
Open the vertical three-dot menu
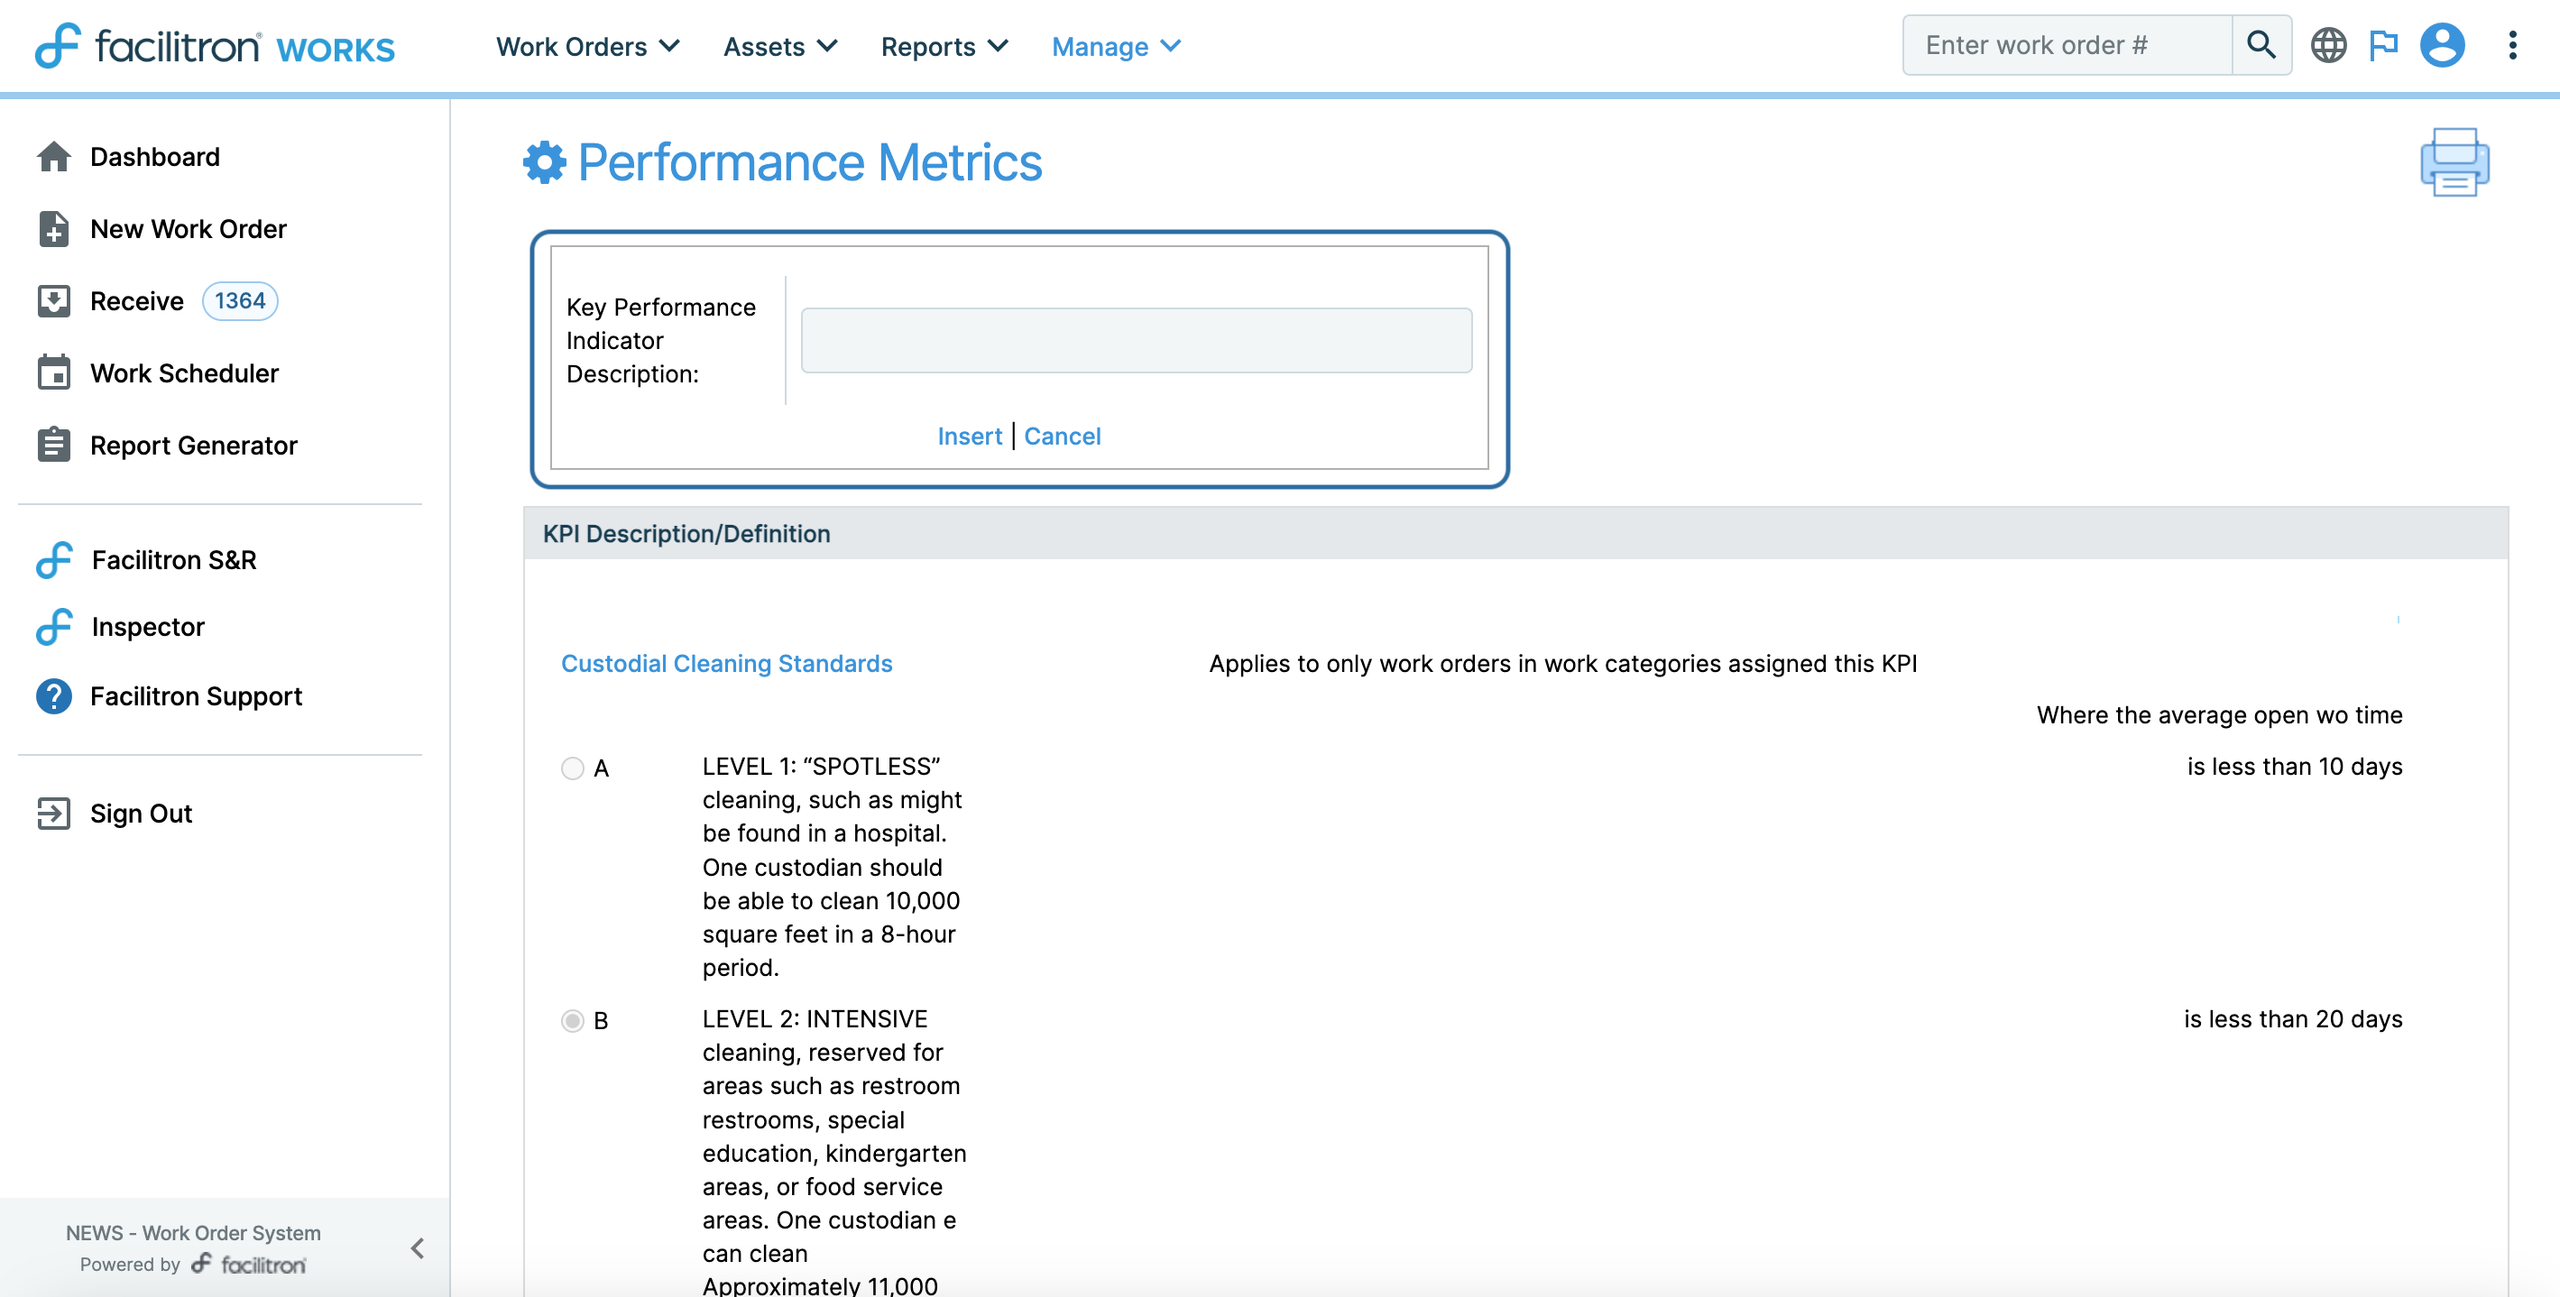pos(2512,45)
